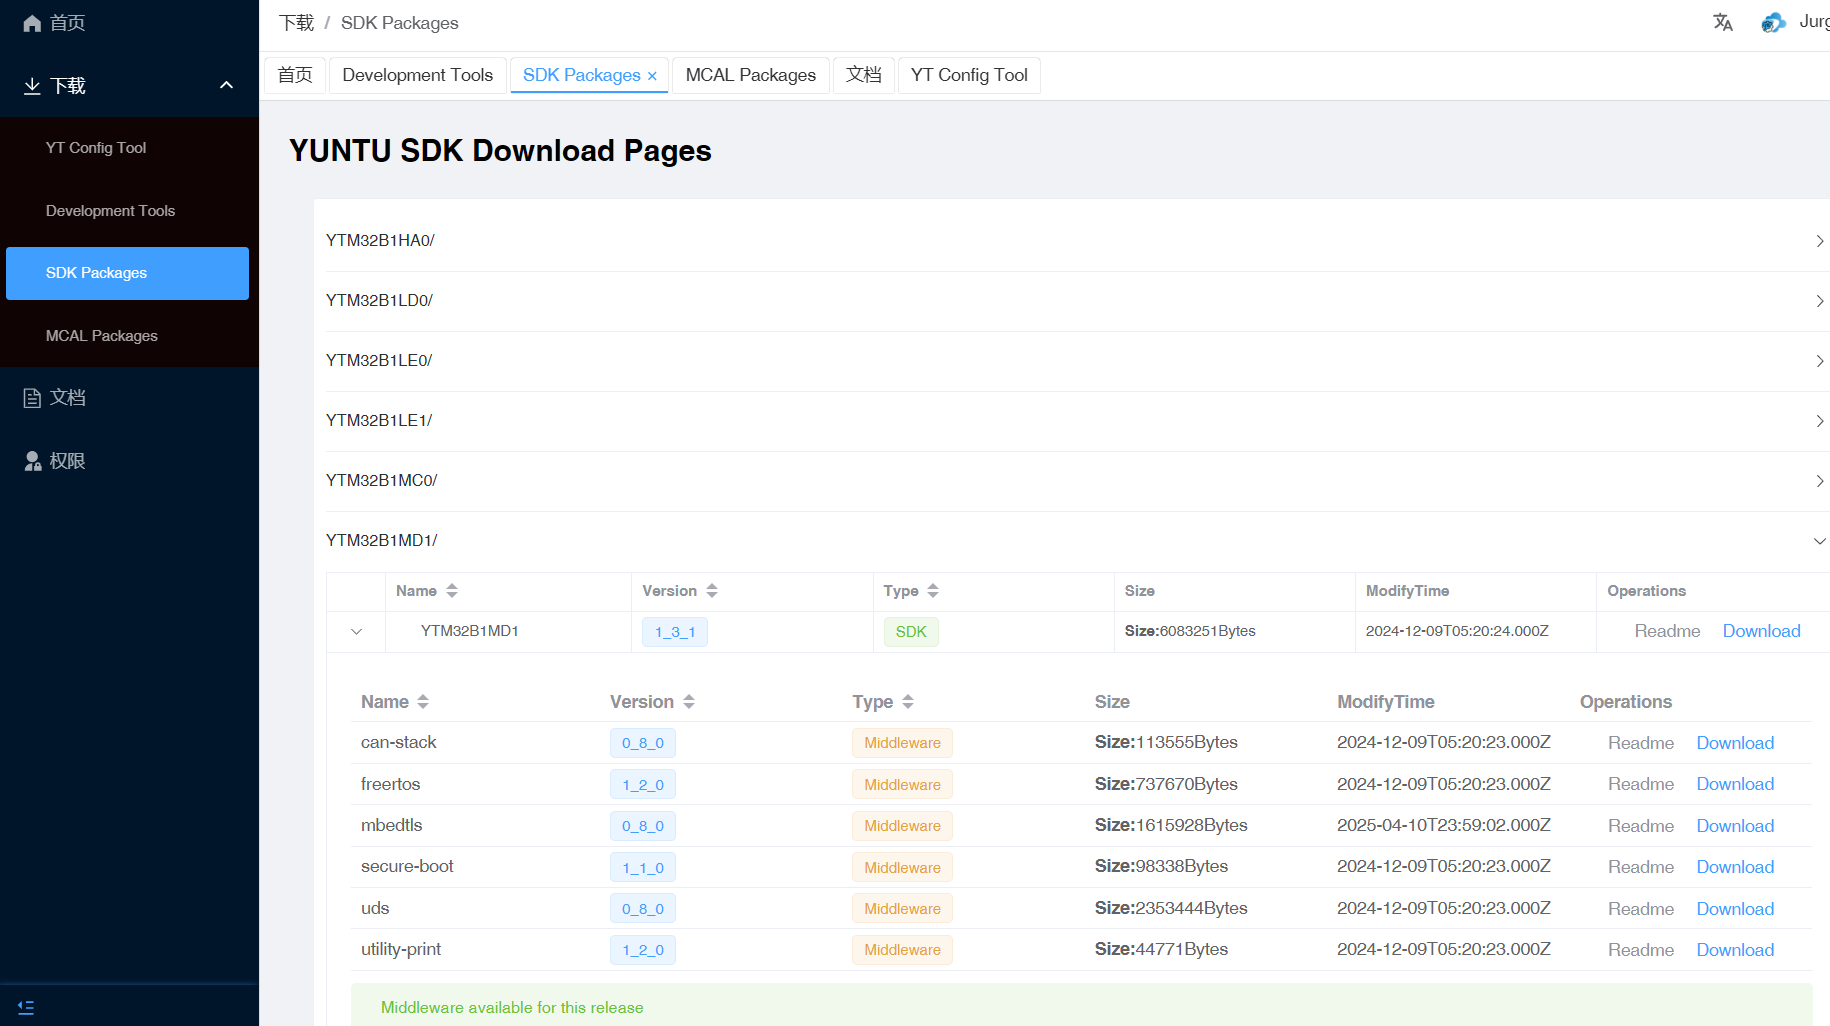
Task: Open Readme for secure-boot
Action: (1641, 867)
